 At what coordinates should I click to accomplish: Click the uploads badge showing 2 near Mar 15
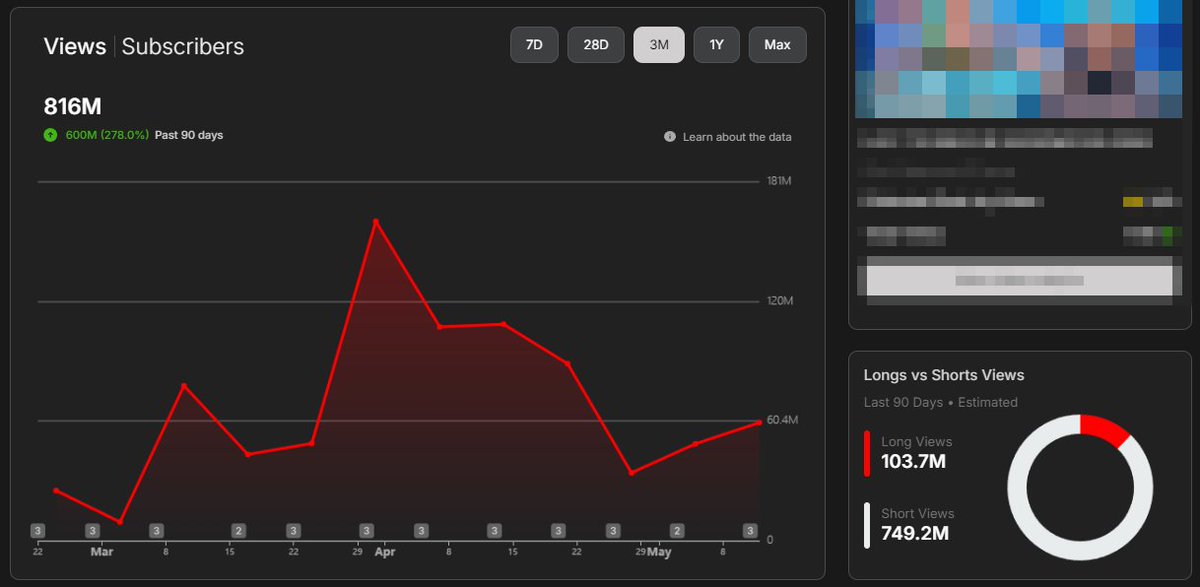pyautogui.click(x=238, y=530)
